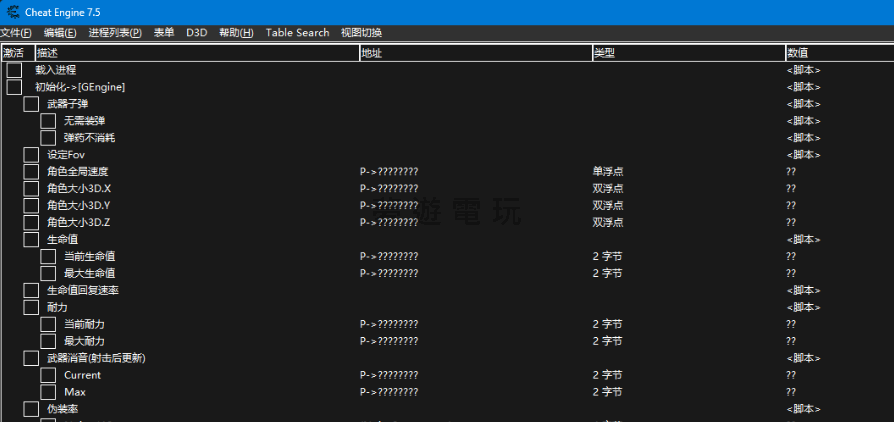Click the value ?? of 角色全局速度
This screenshot has height=422, width=894.
pos(791,172)
